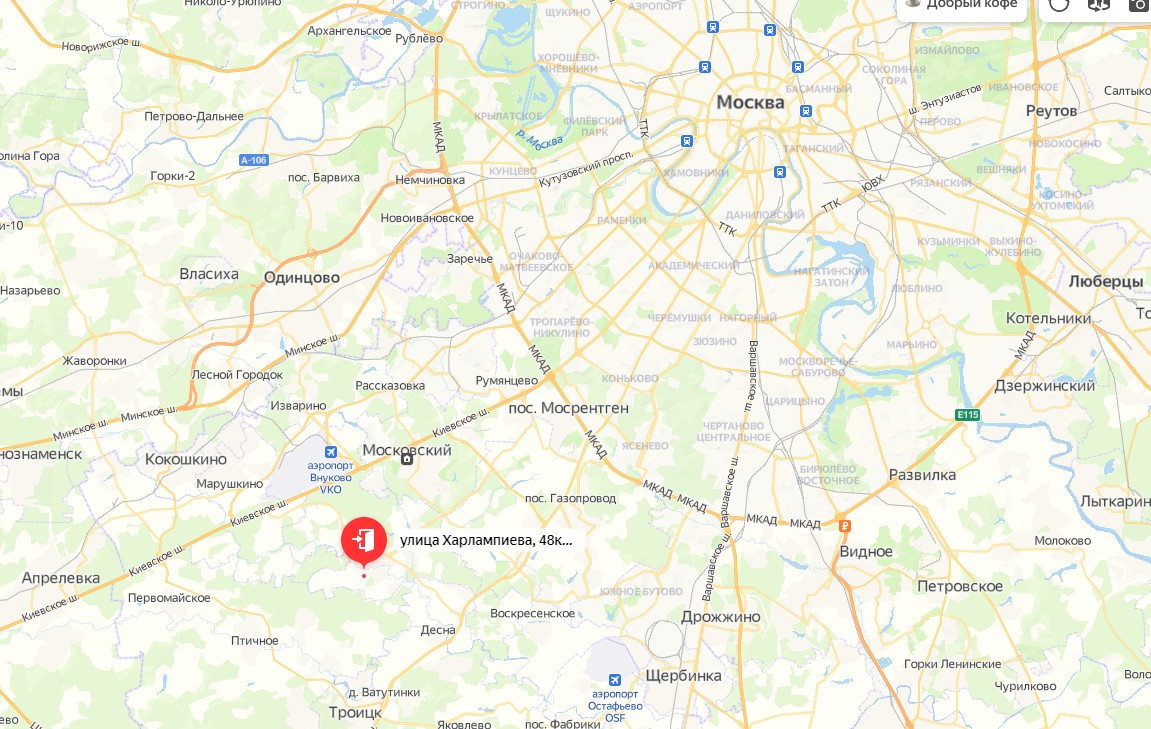Image resolution: width=1151 pixels, height=729 pixels.
Task: Click the red entrance marker pin
Action: tap(363, 542)
